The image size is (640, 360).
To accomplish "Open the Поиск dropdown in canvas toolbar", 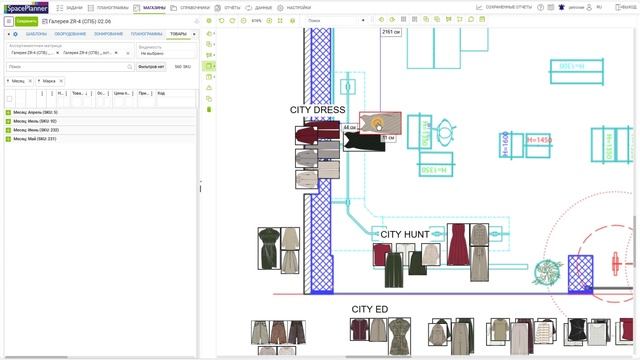I will coord(336,20).
